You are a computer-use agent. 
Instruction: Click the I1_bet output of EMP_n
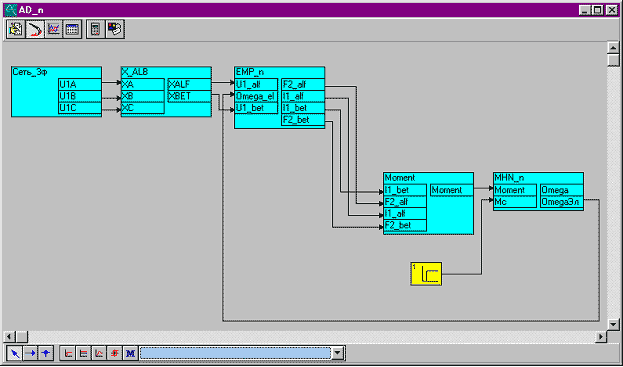303,108
